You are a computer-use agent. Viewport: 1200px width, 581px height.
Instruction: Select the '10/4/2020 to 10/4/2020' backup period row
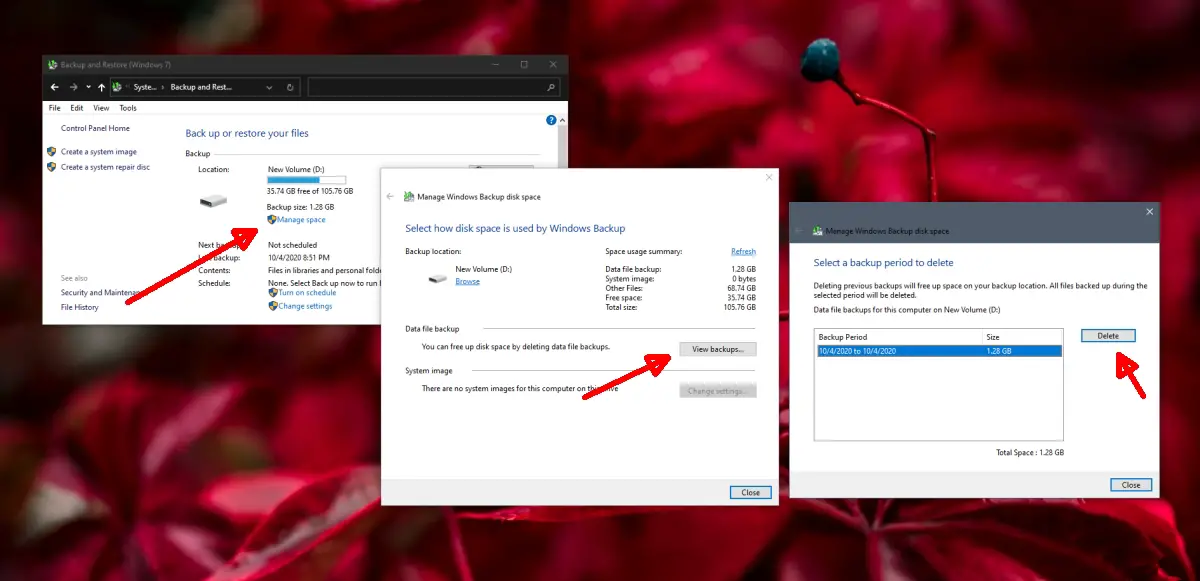tap(938, 351)
